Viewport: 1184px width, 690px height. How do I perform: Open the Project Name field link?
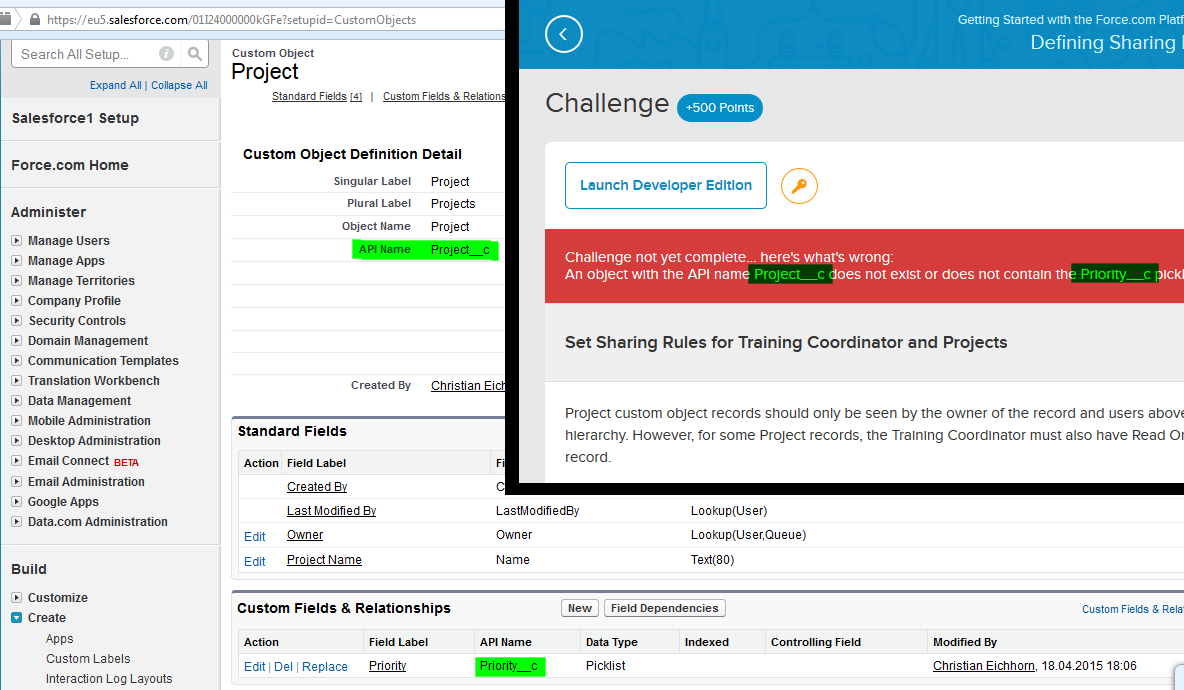(x=324, y=560)
